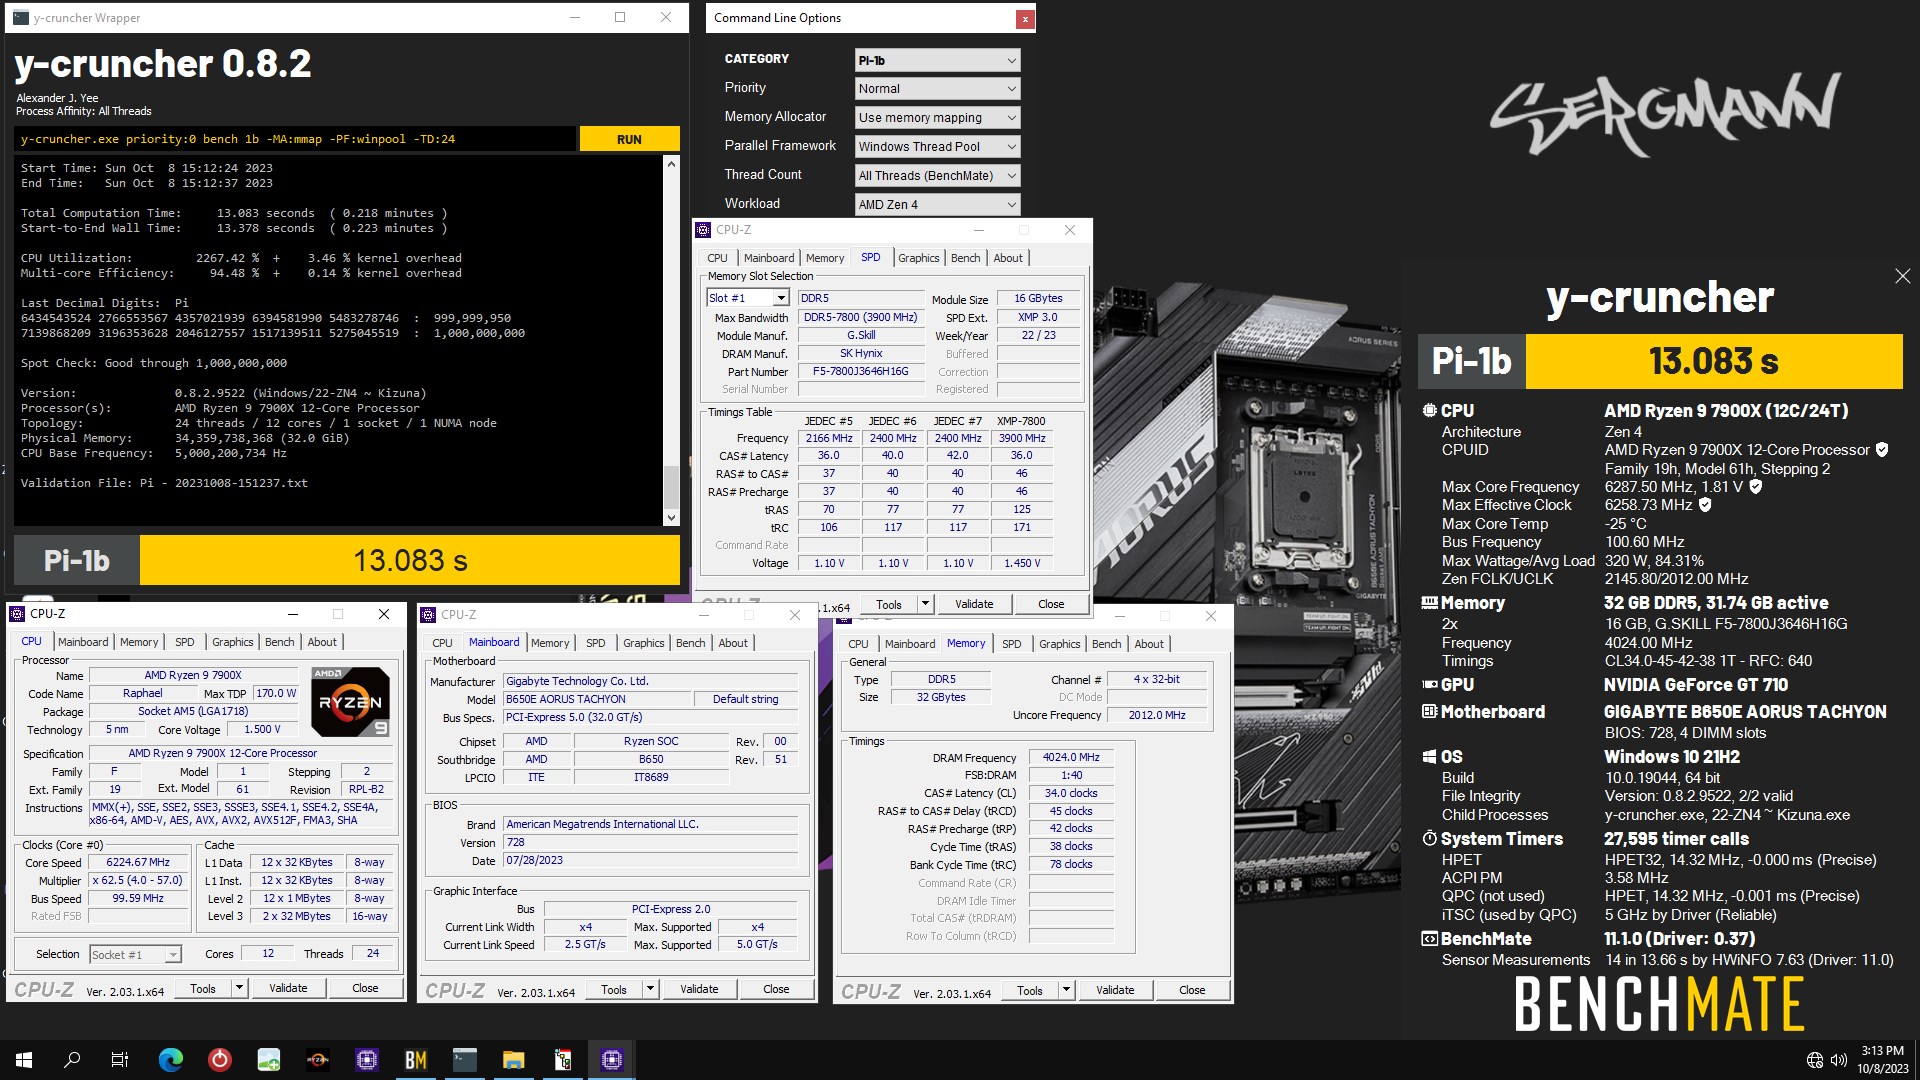Close the Command Line Options window
The width and height of the screenshot is (1920, 1080).
pyautogui.click(x=1024, y=19)
